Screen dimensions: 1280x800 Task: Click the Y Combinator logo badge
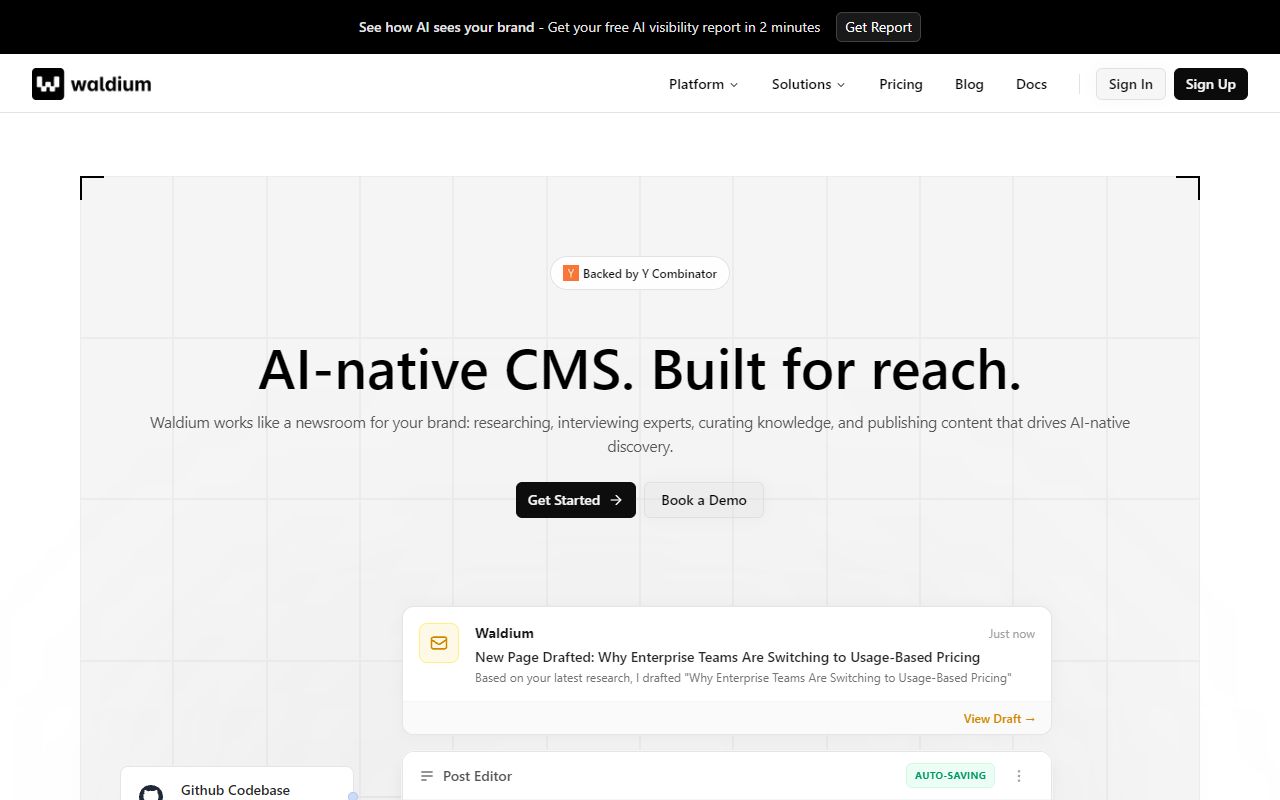coord(571,273)
